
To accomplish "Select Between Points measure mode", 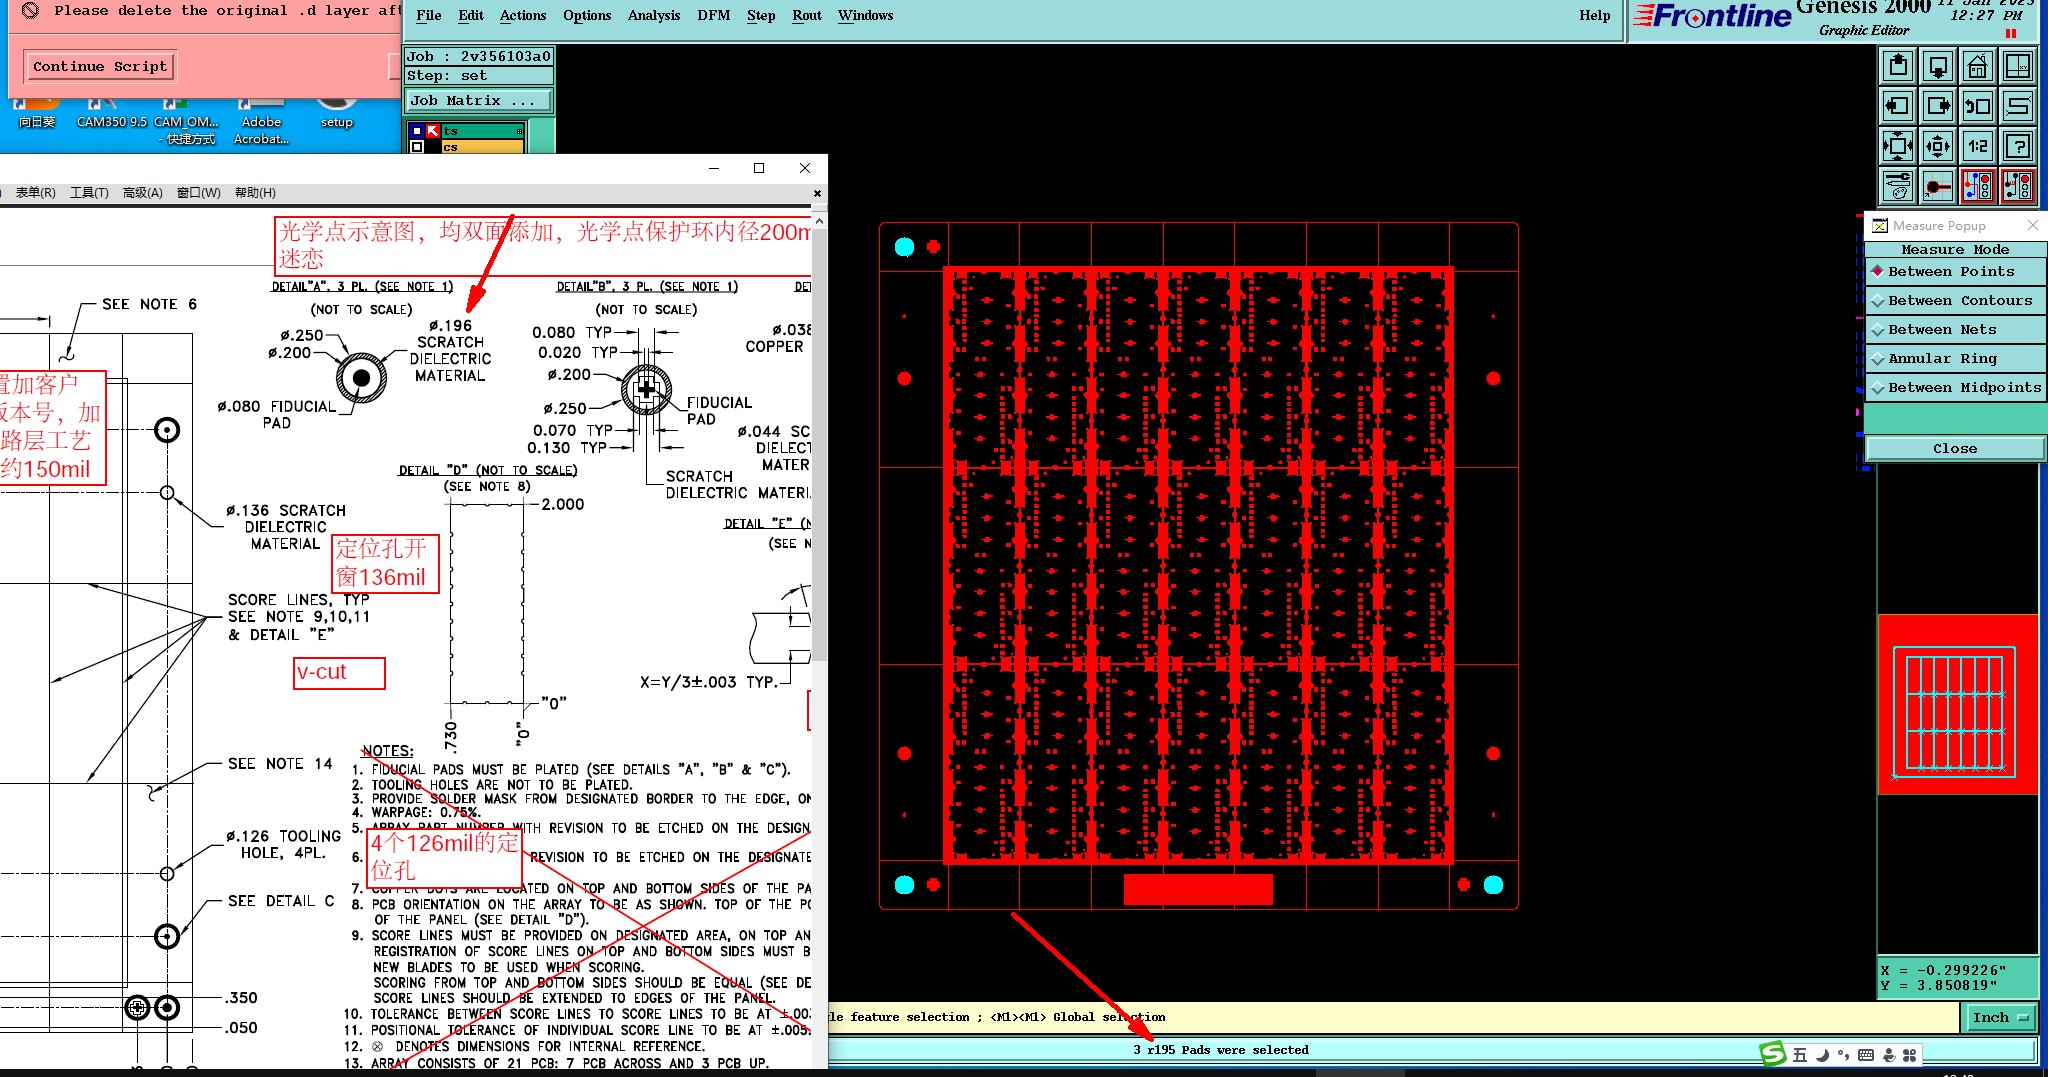I will [1955, 272].
